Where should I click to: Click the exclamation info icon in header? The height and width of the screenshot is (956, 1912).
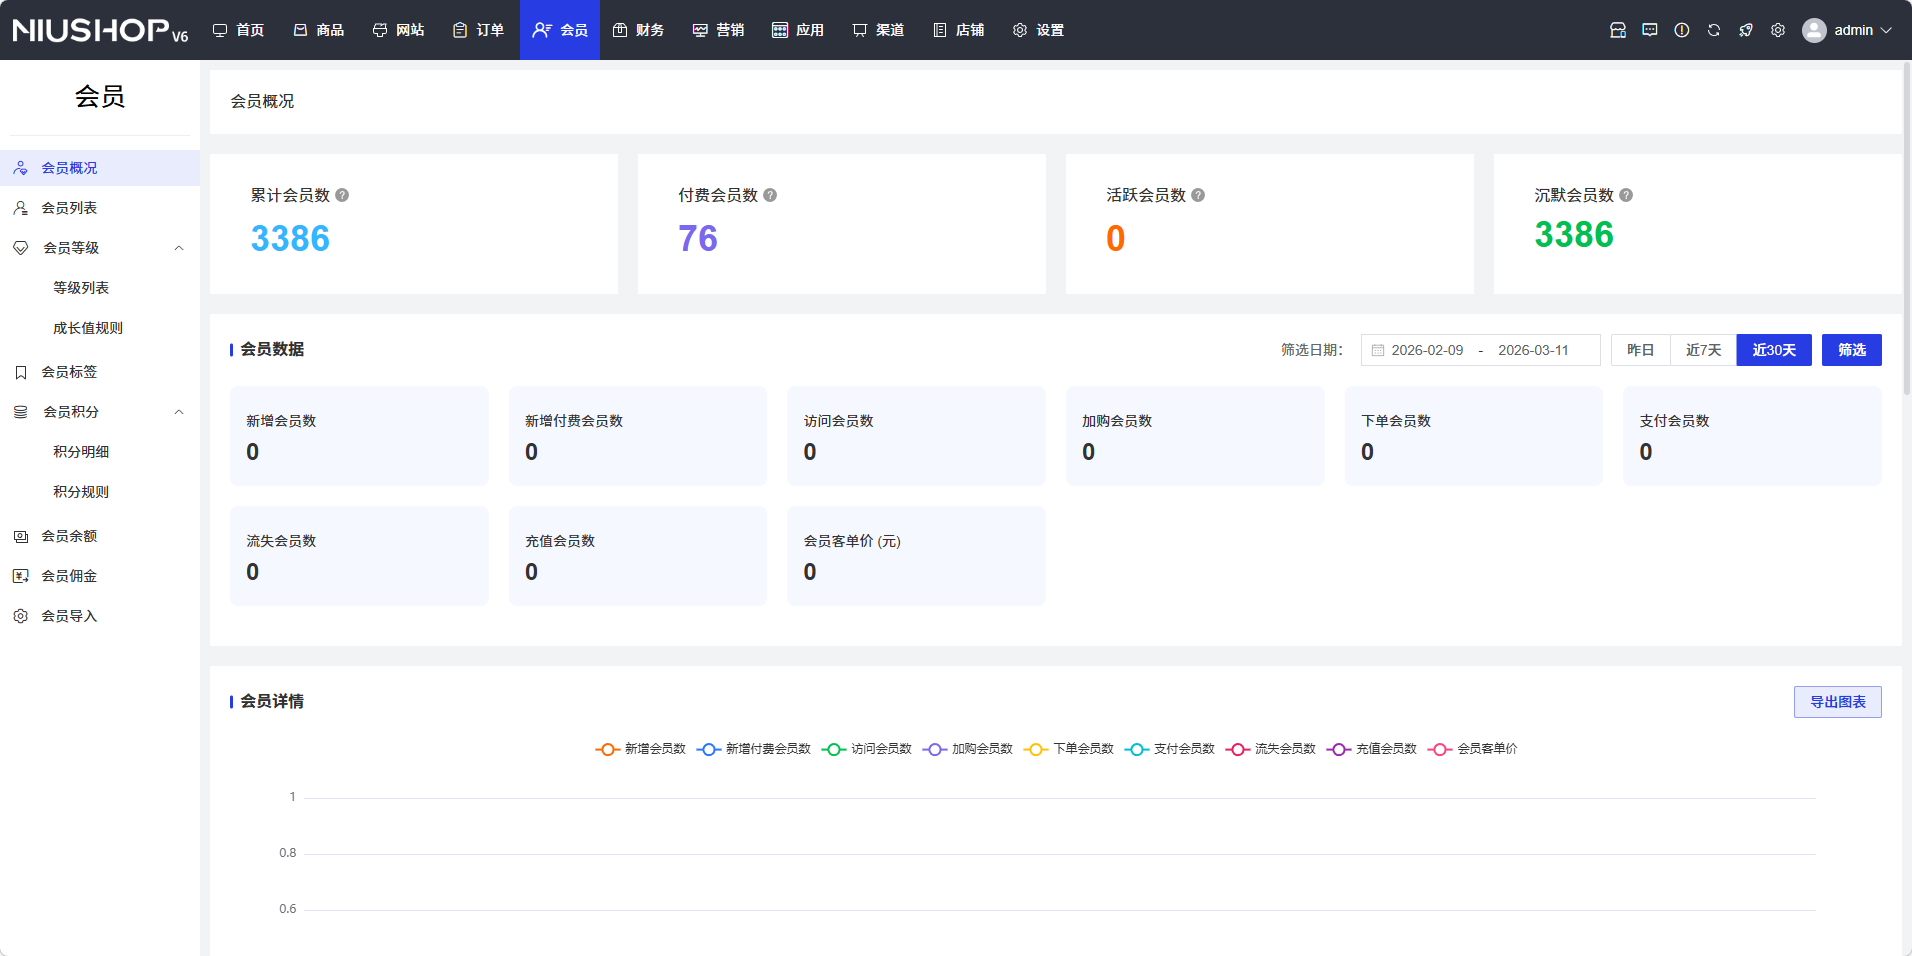click(1682, 30)
